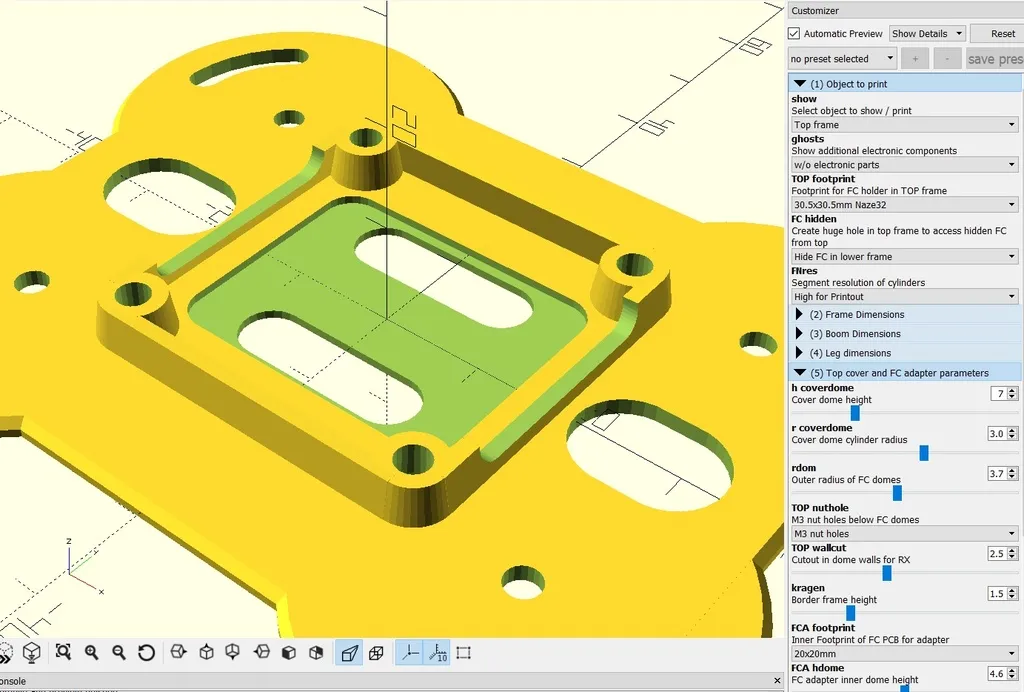Screen dimensions: 1024x692
Task: Click the Reset button in Customizer
Action: tap(1001, 34)
